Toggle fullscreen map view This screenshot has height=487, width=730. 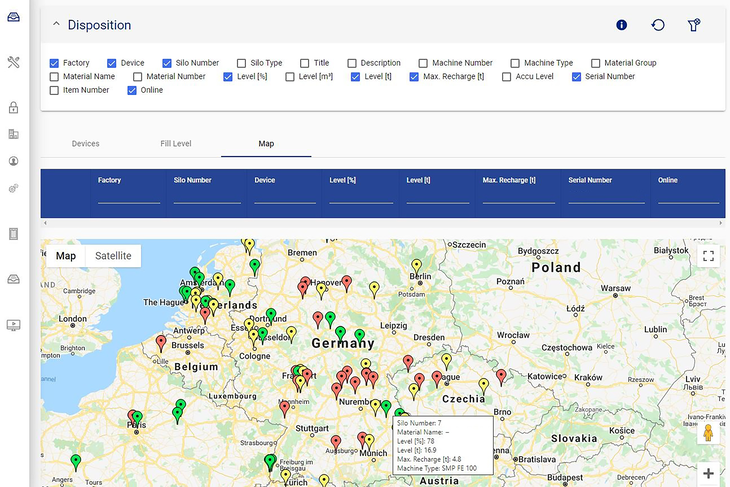(708, 256)
